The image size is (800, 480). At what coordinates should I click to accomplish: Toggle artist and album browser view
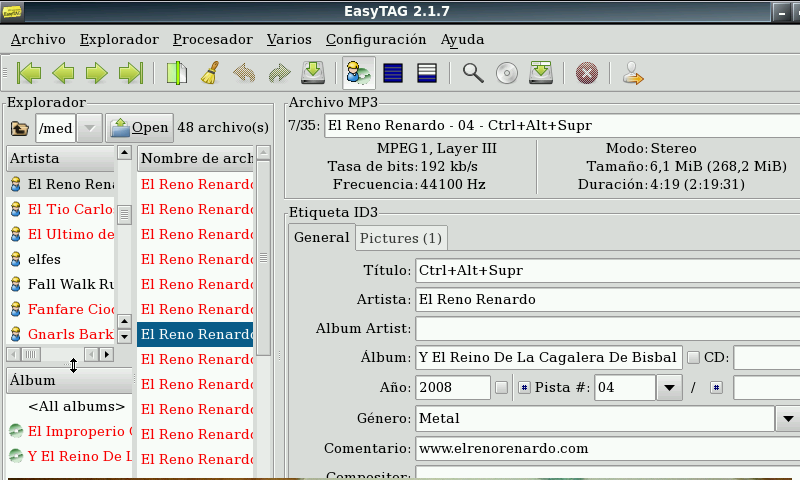click(359, 73)
